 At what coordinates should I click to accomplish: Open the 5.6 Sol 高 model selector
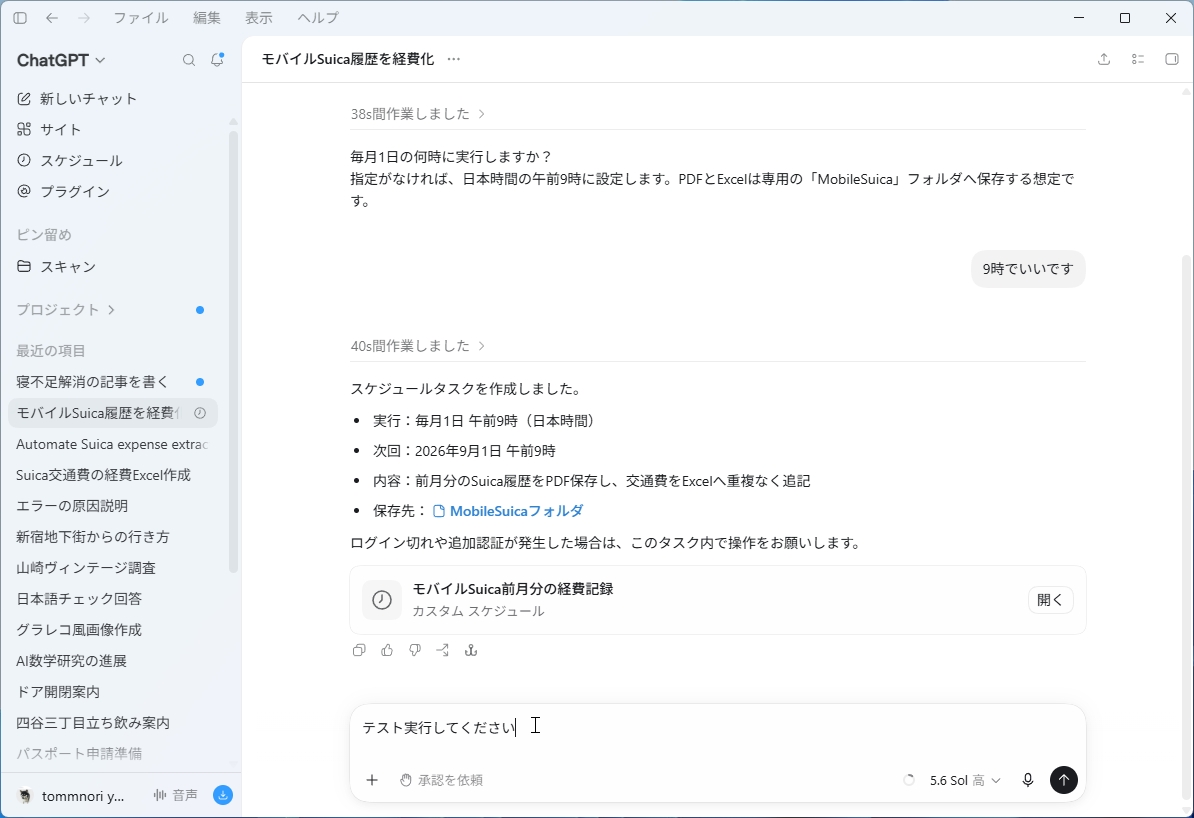(965, 780)
